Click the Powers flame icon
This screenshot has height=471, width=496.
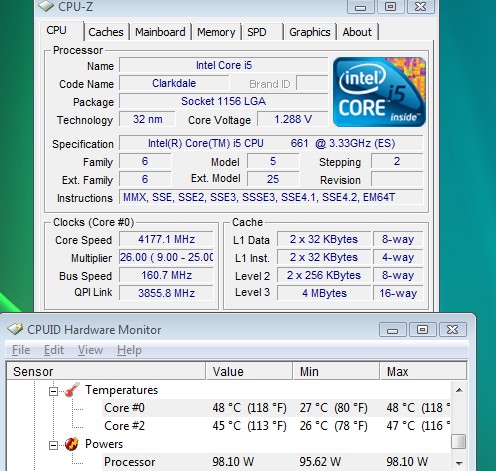pos(72,444)
